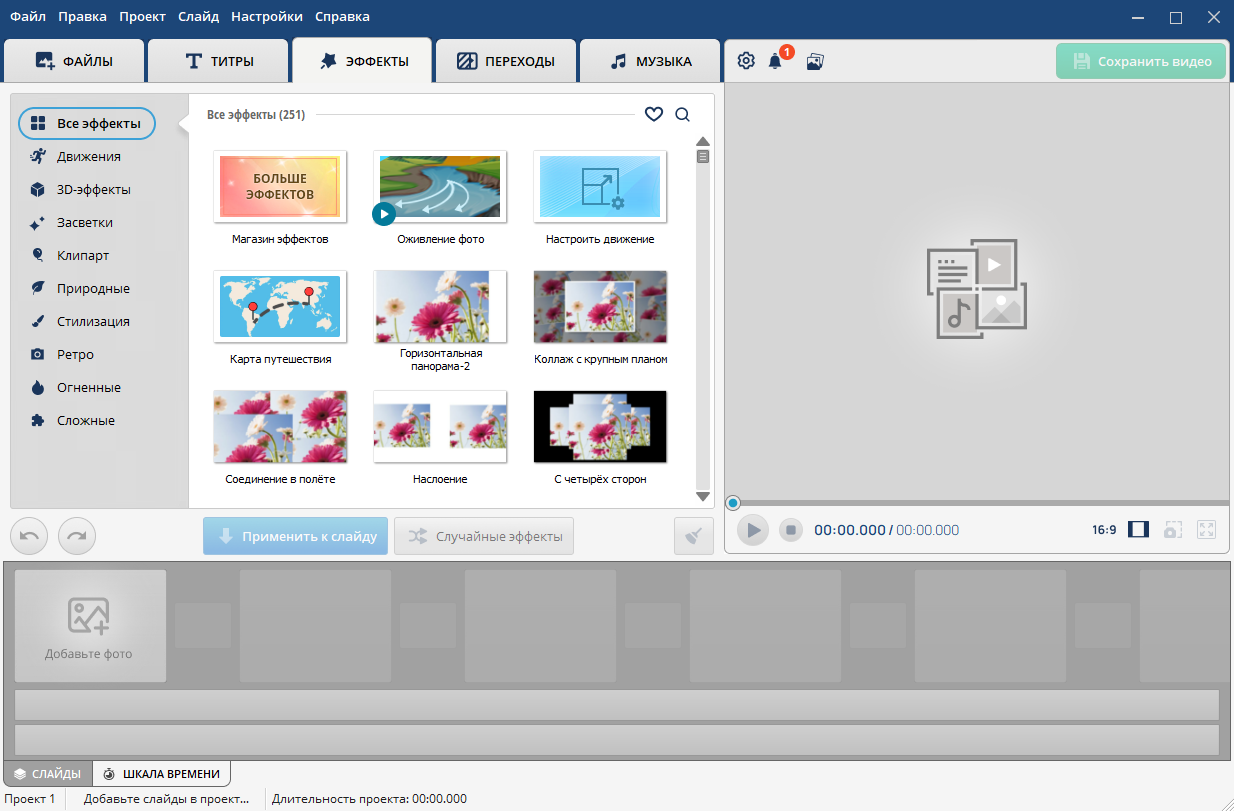This screenshot has width=1234, height=811.
Task: Open notifications bell icon
Action: (x=775, y=61)
